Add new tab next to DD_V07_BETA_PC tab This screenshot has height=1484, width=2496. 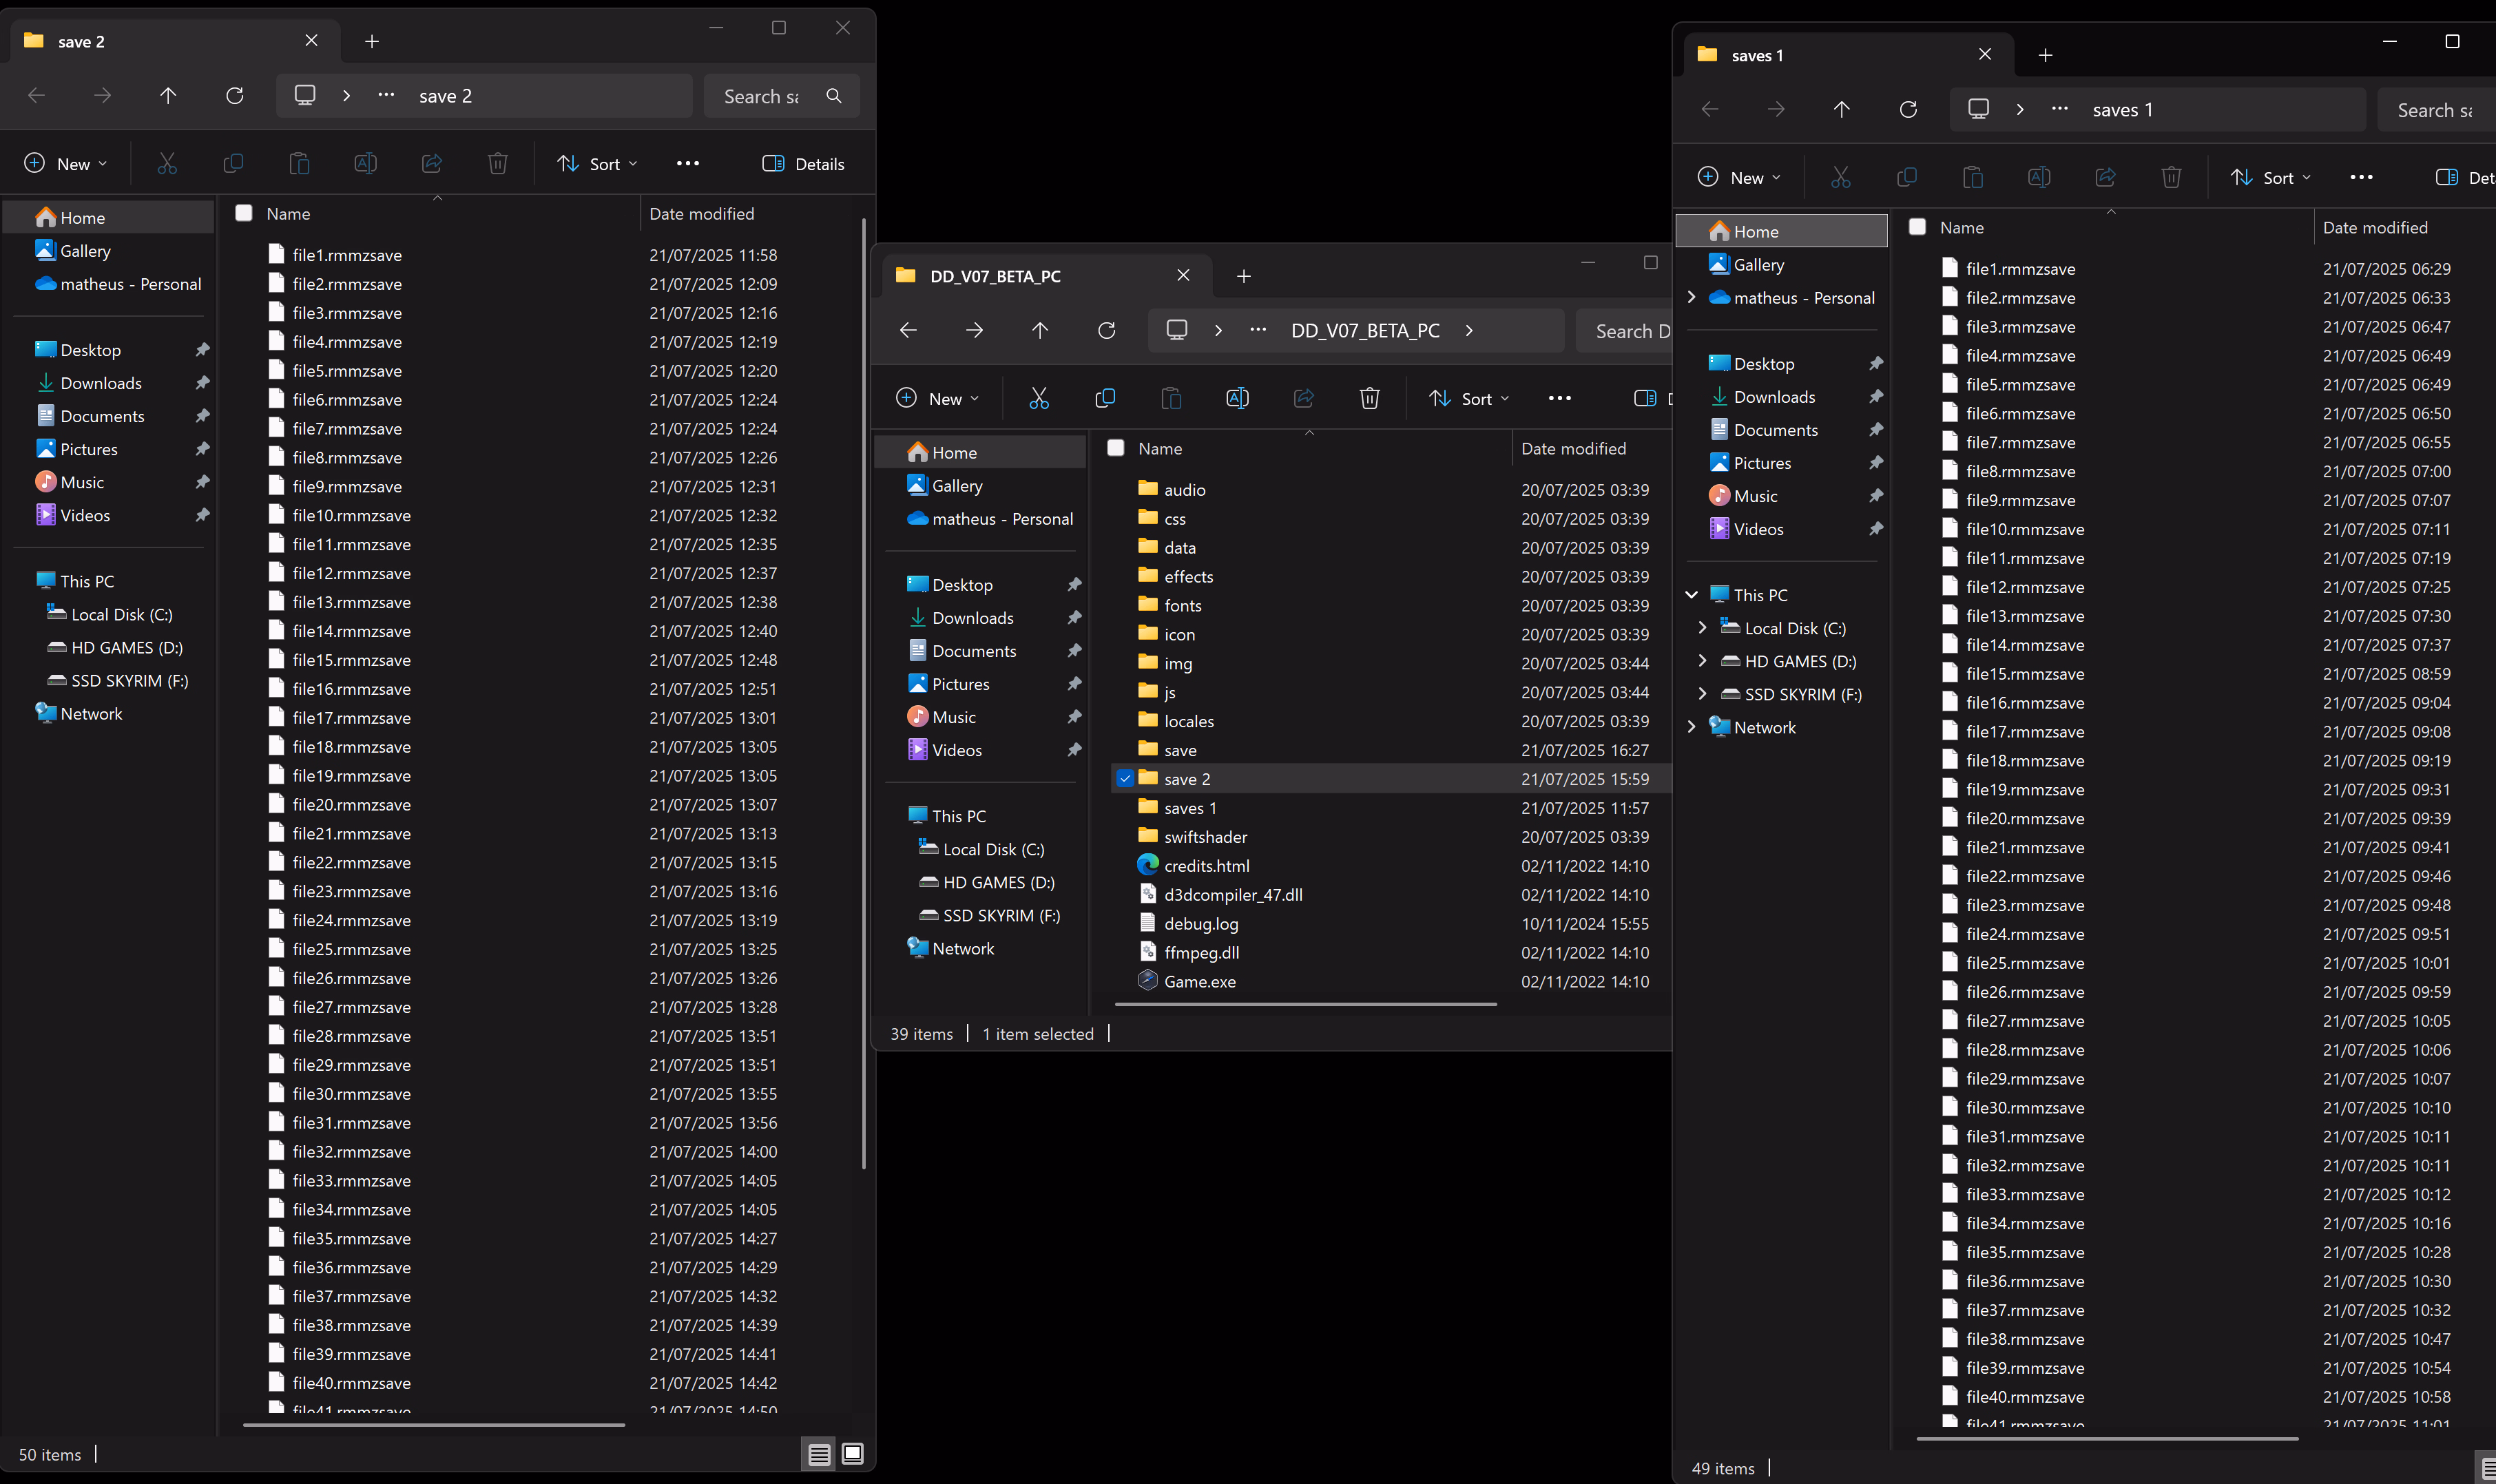[1243, 276]
